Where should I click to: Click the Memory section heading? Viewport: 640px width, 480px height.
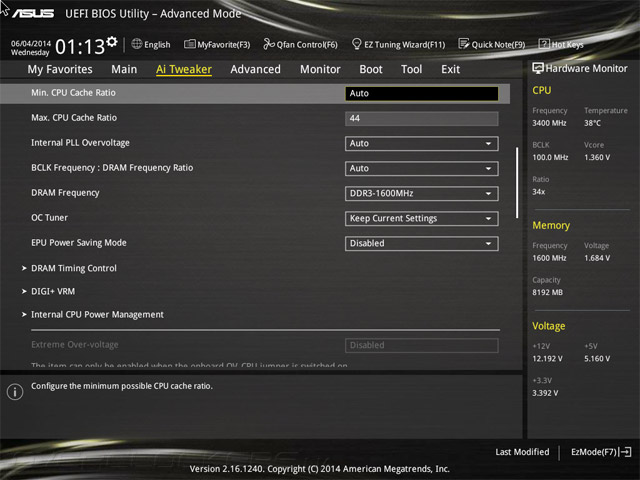(x=551, y=225)
